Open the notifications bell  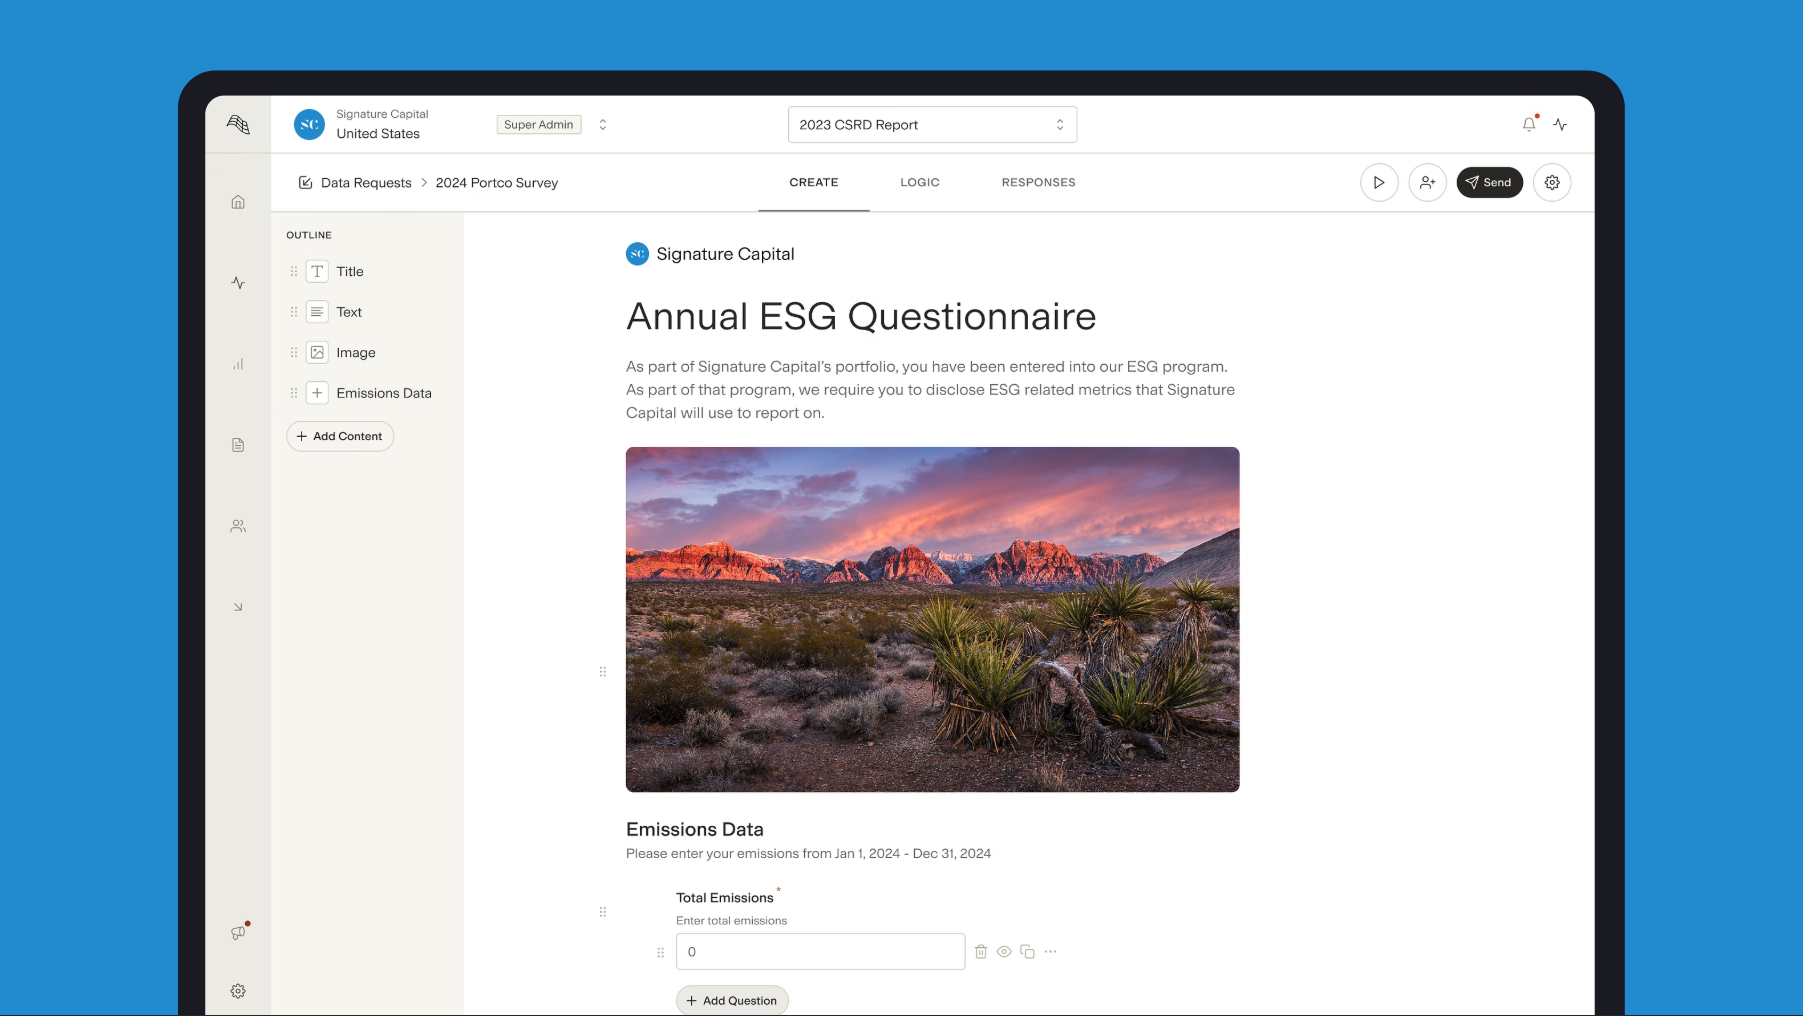(1529, 124)
